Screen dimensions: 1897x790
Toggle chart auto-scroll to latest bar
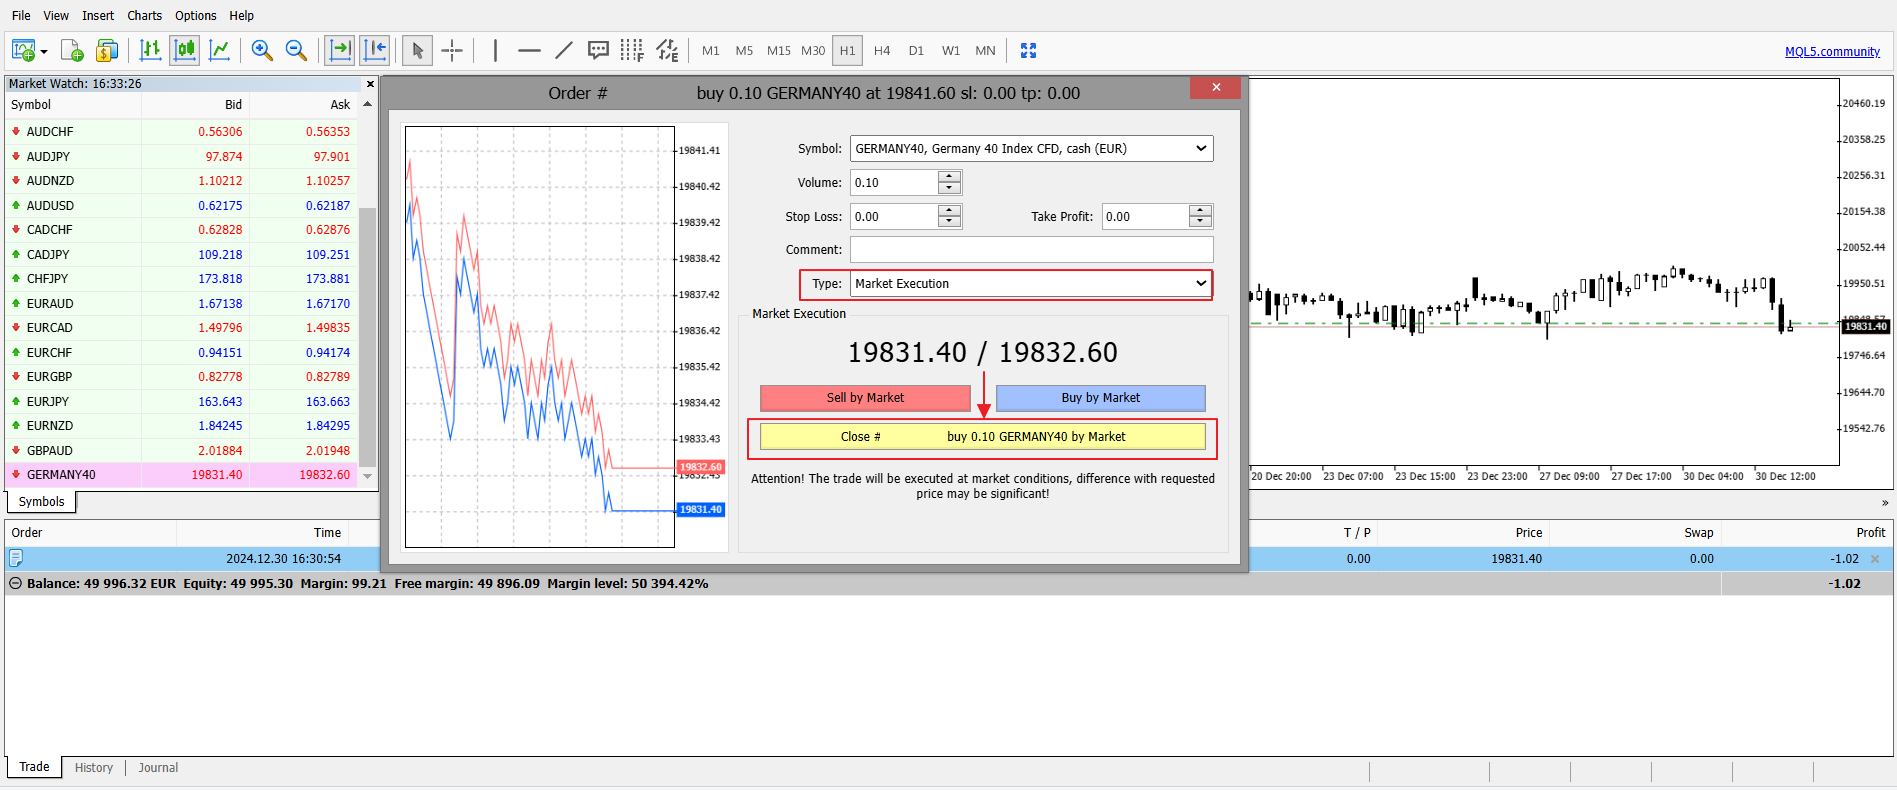click(x=340, y=50)
